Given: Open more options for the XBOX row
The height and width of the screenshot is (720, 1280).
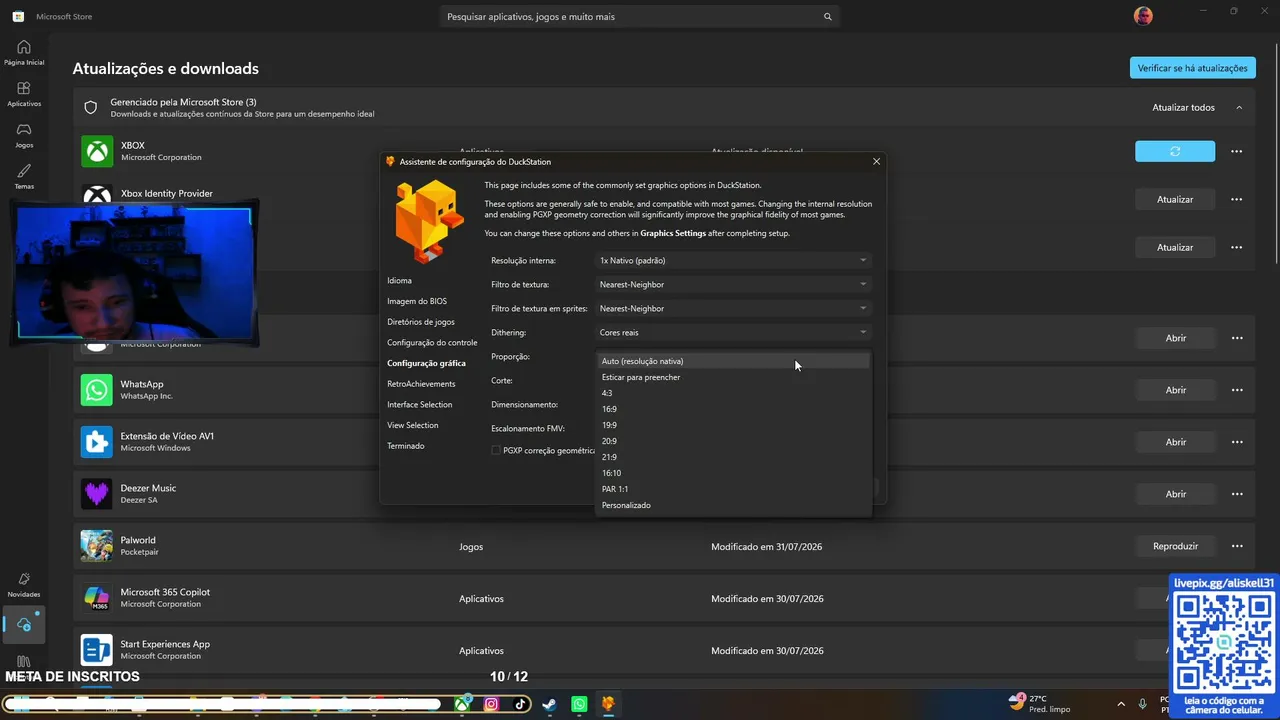Looking at the screenshot, I should tap(1237, 151).
